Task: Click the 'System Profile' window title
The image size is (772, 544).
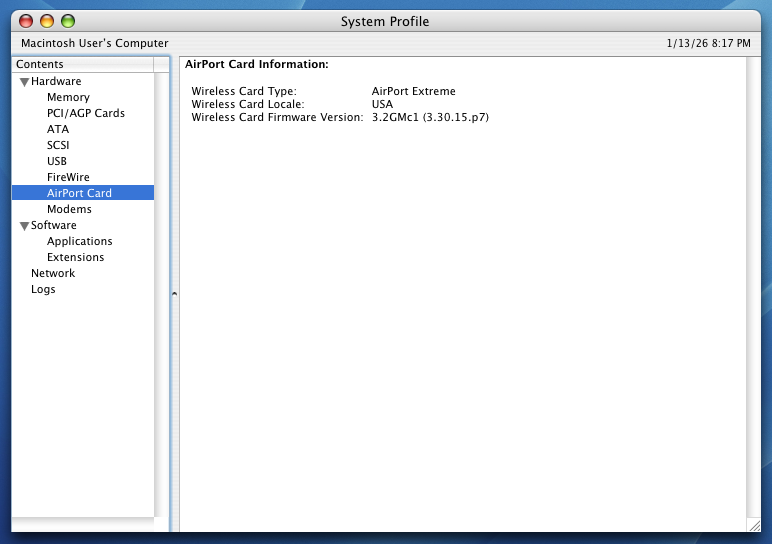Action: (385, 21)
